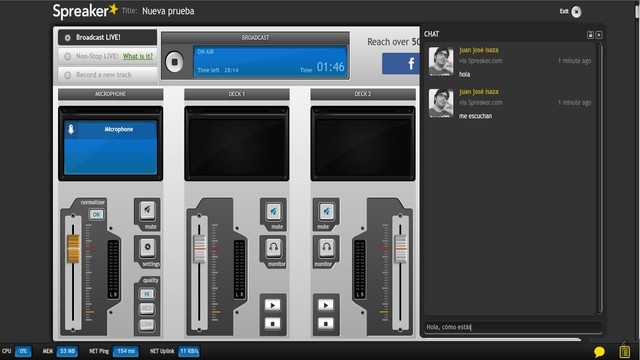
Task: Toggle the normalizer ON switch
Action: 96,214
